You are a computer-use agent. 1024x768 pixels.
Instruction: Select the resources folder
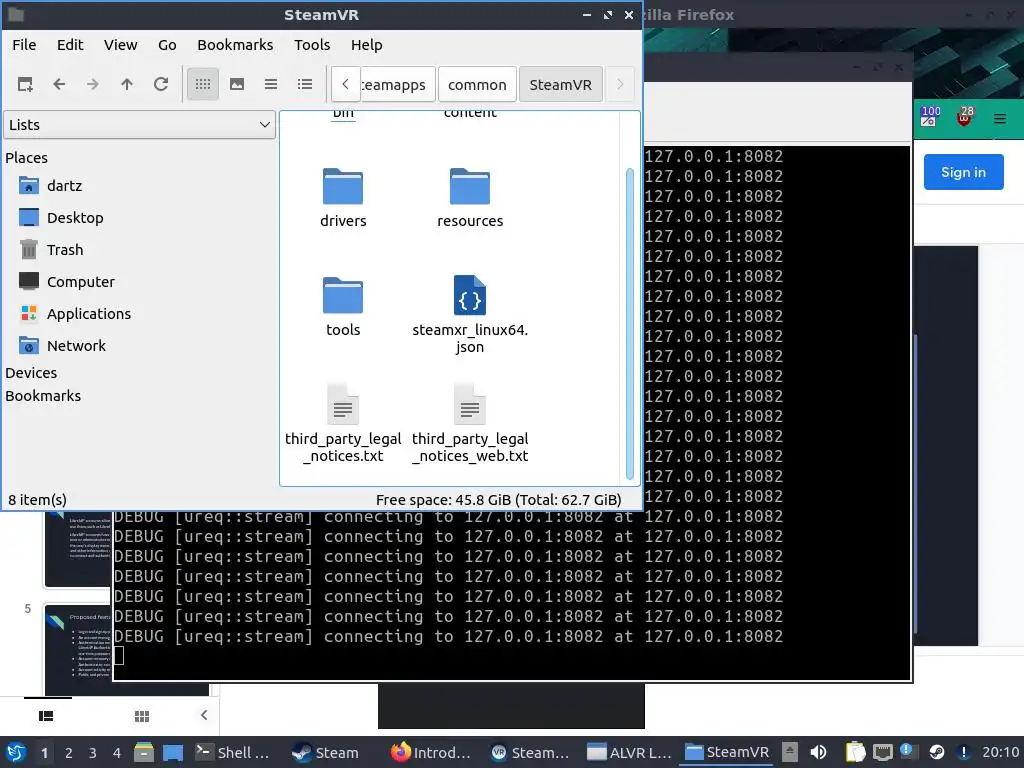[x=470, y=198]
